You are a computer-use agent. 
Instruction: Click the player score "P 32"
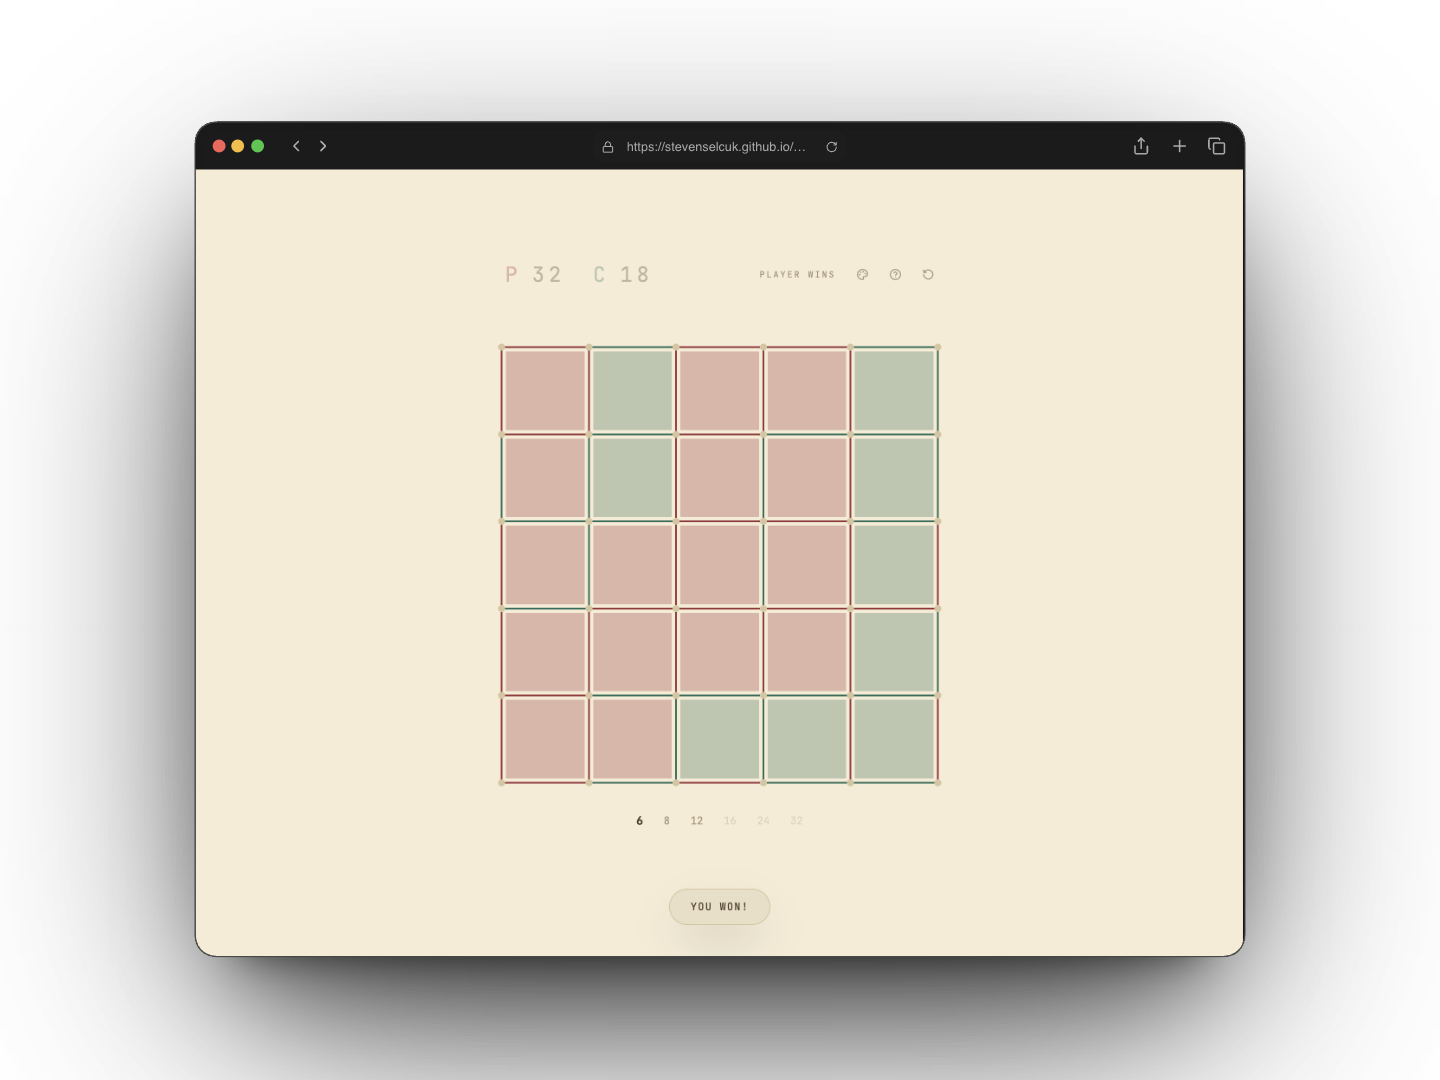click(534, 275)
